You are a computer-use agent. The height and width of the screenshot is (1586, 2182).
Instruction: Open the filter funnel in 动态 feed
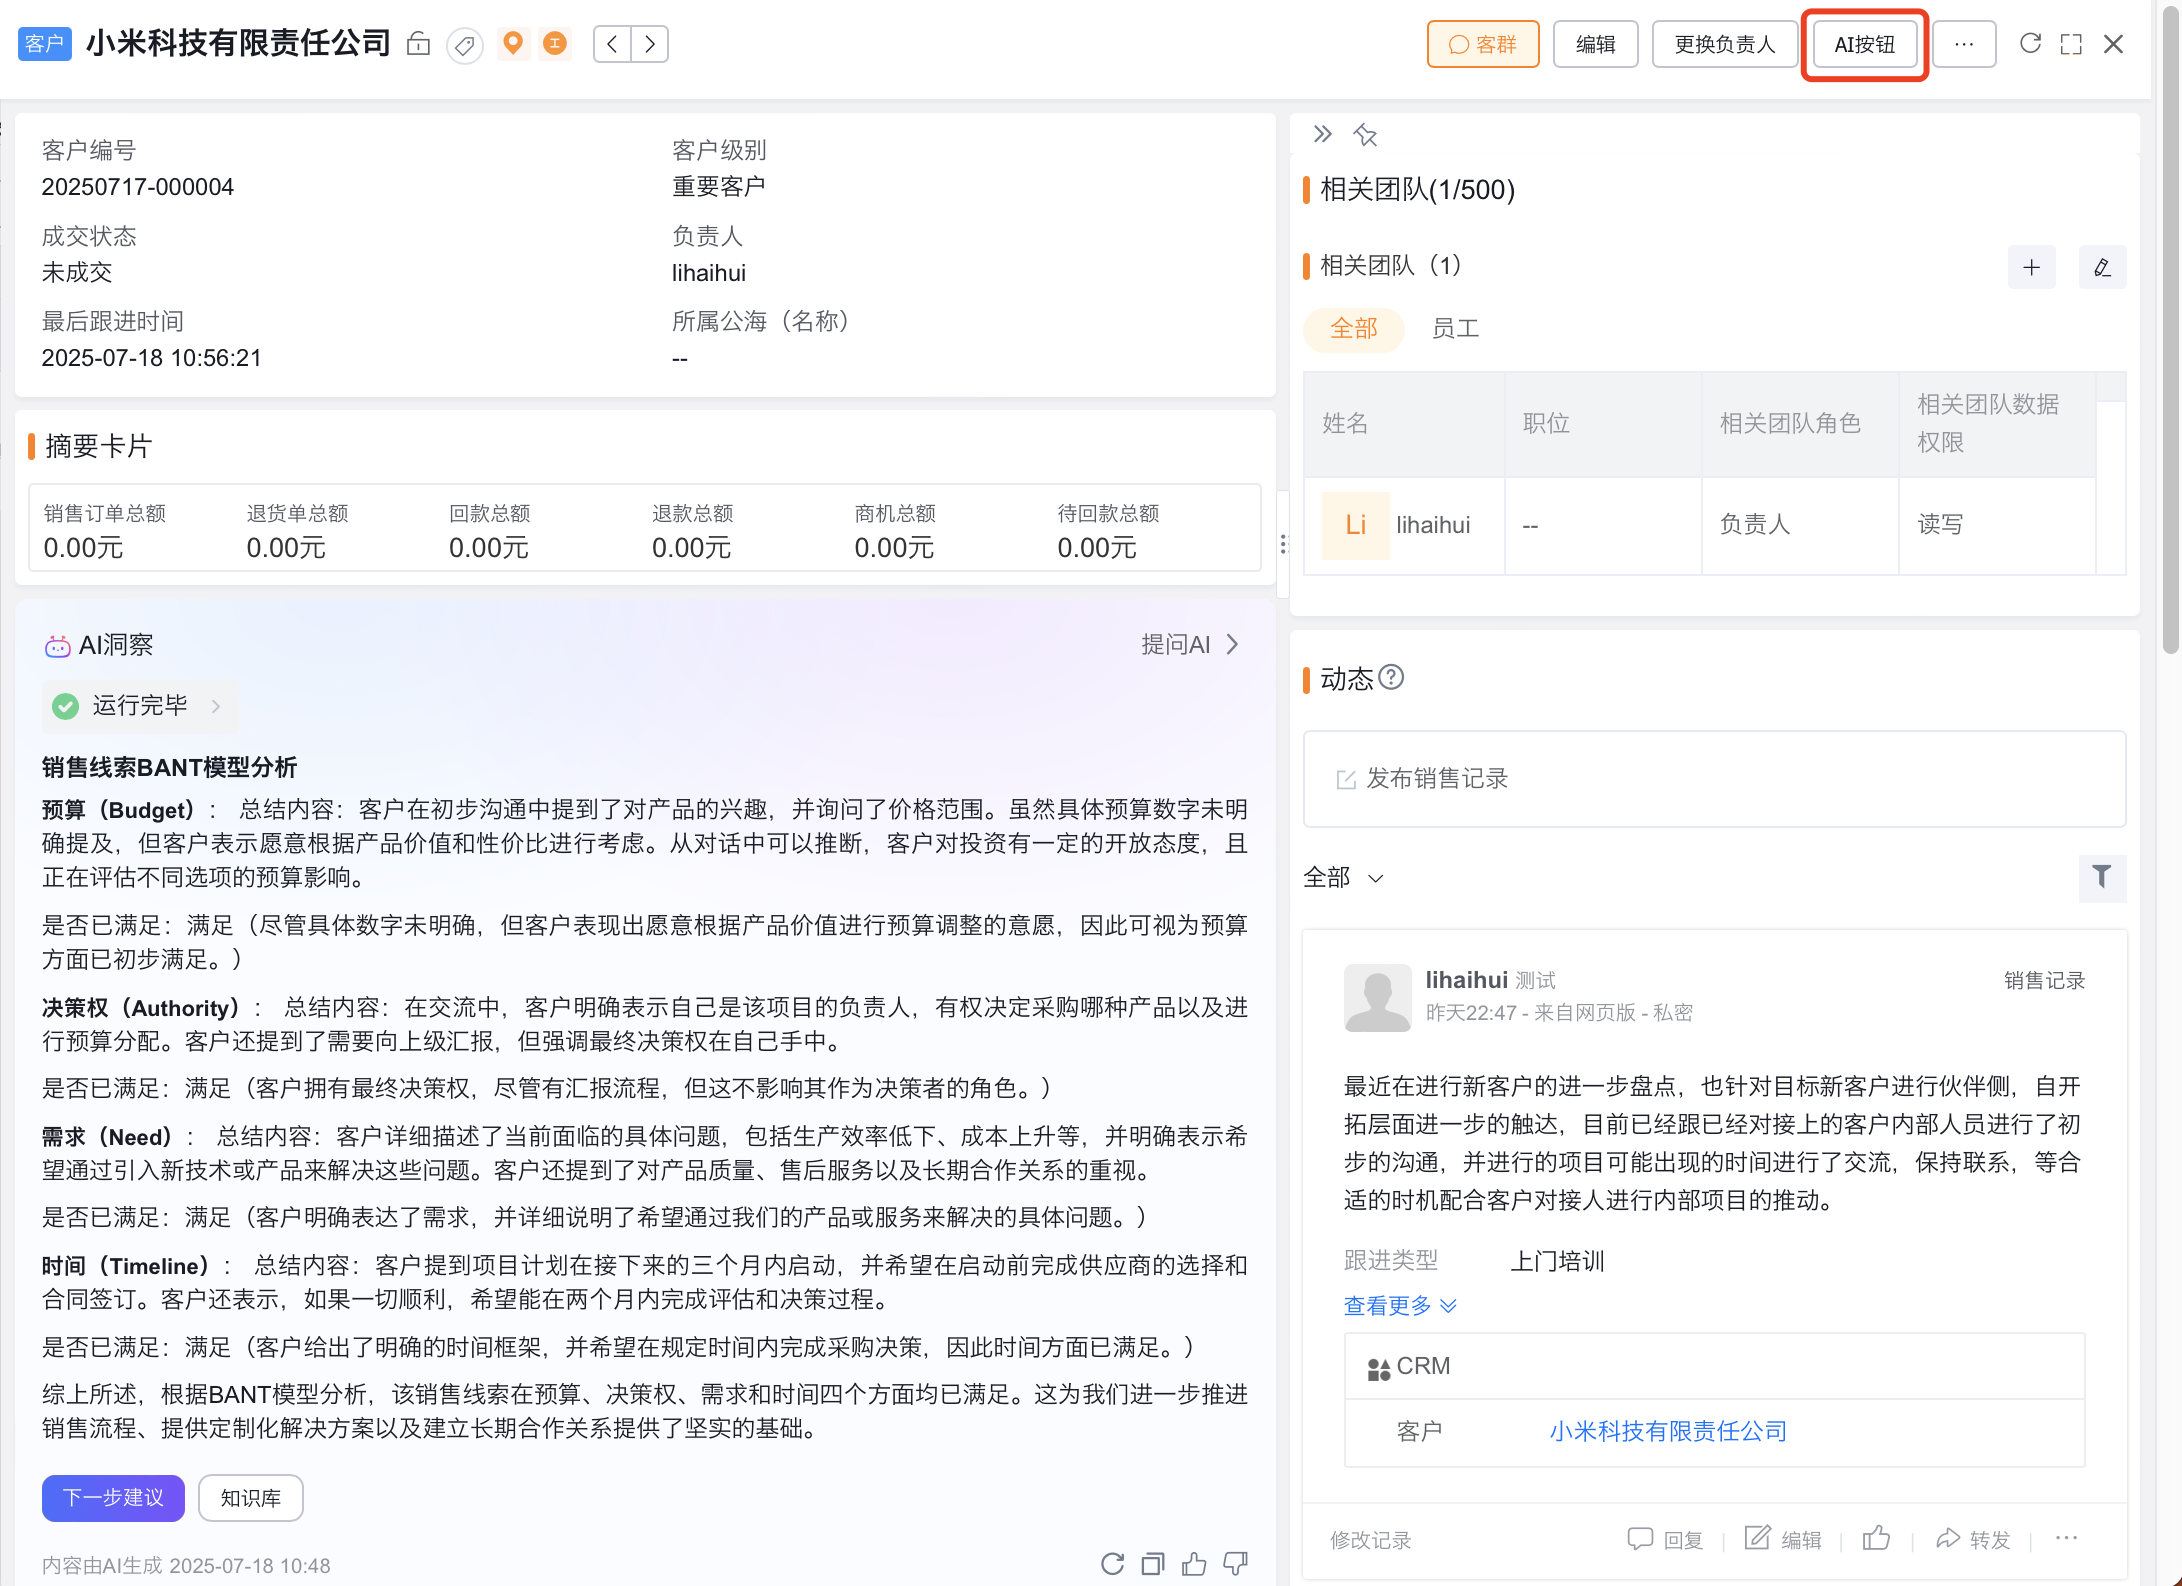point(2102,878)
